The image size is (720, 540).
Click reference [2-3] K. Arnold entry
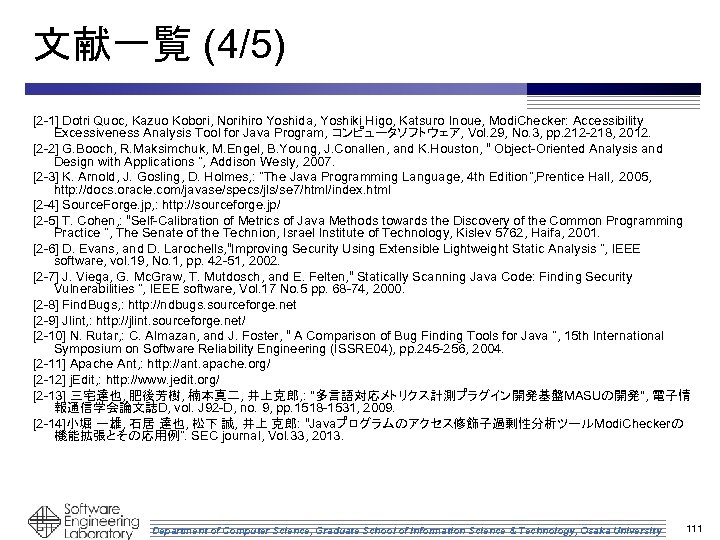(x=343, y=183)
